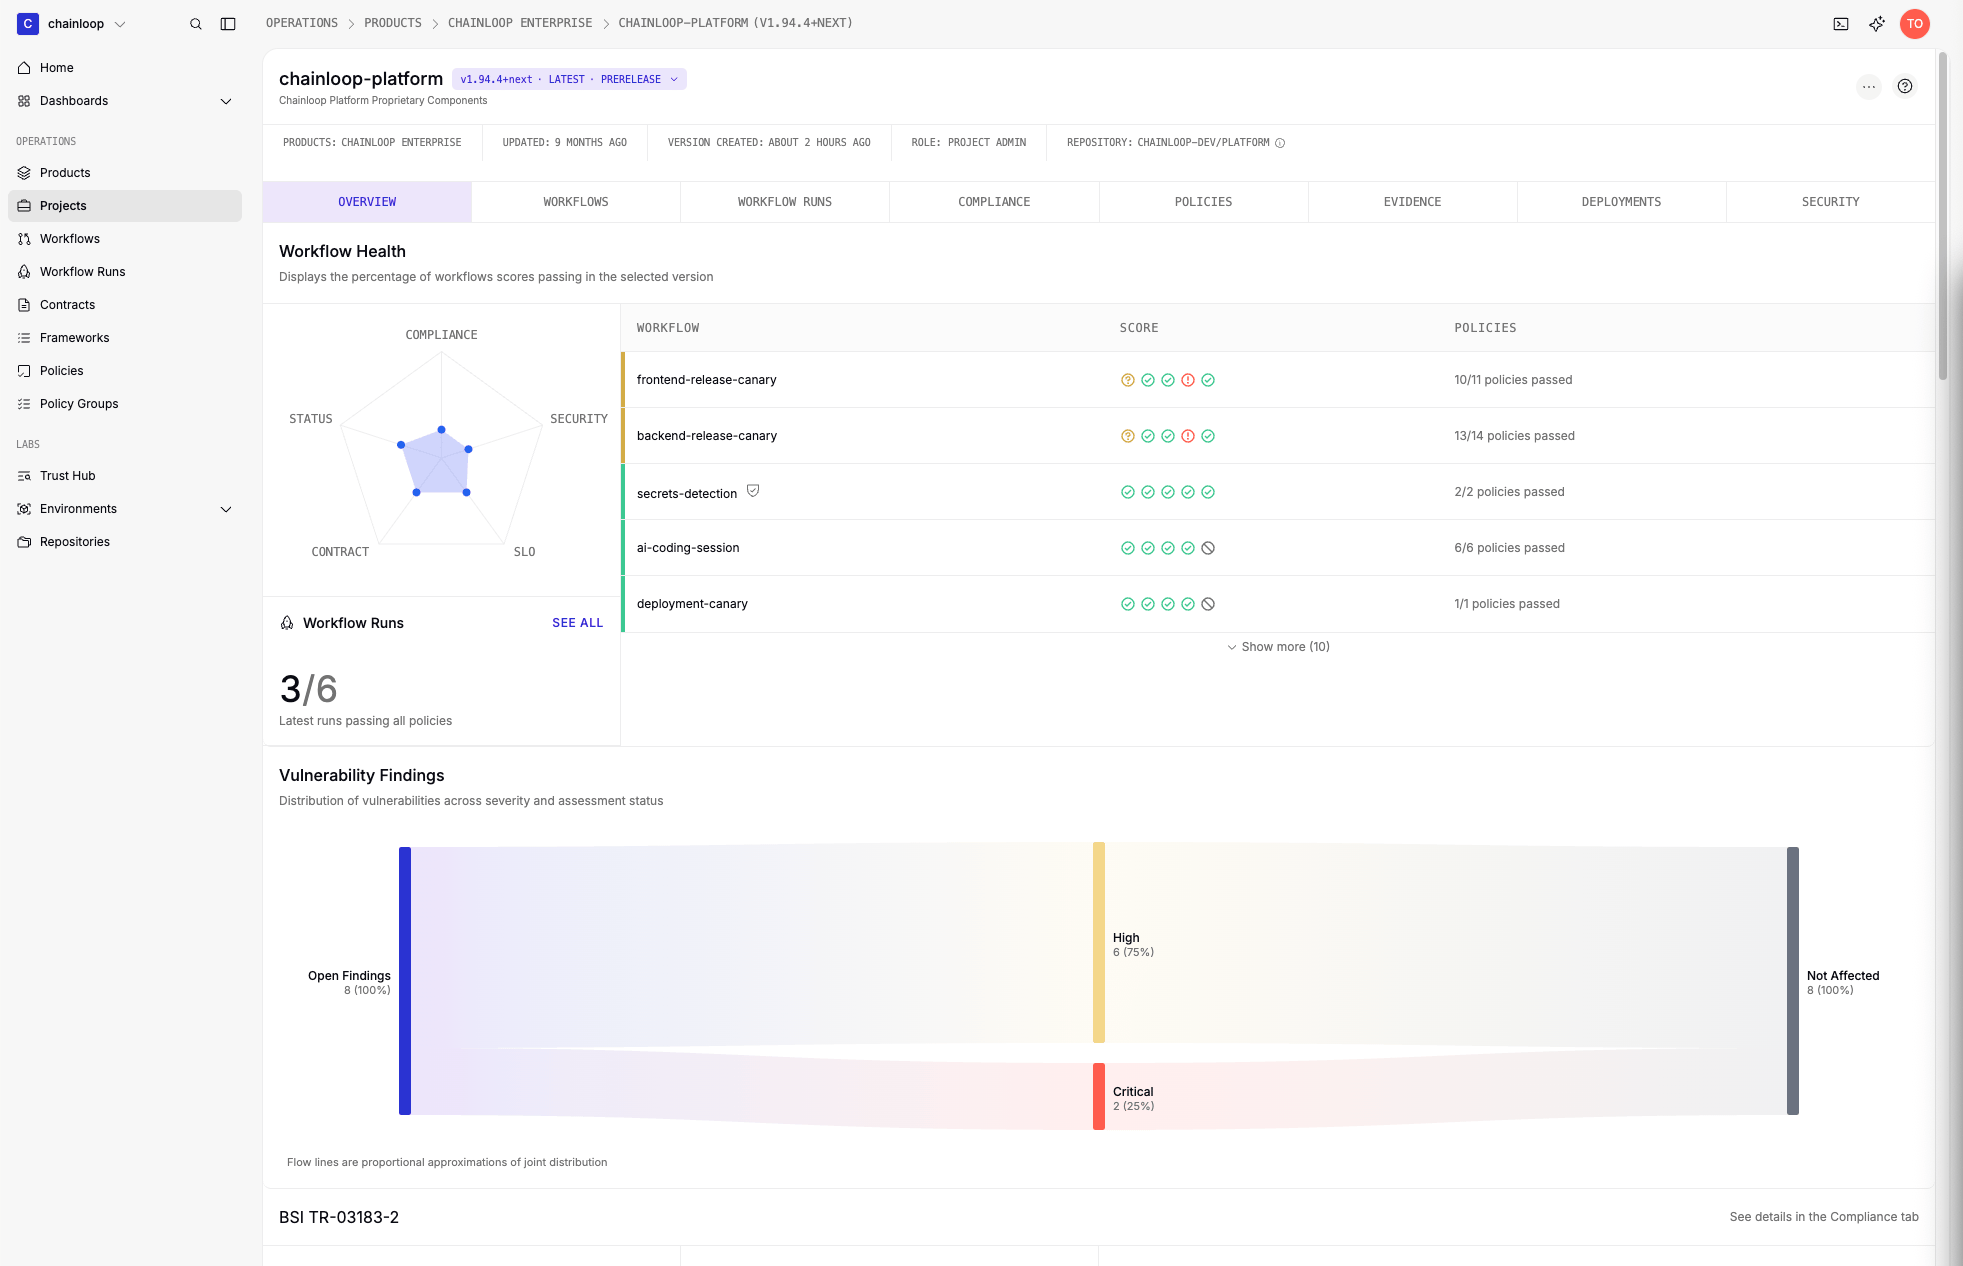Image resolution: width=1963 pixels, height=1266 pixels.
Task: Open the AI sparkle assistant icon
Action: pos(1877,24)
